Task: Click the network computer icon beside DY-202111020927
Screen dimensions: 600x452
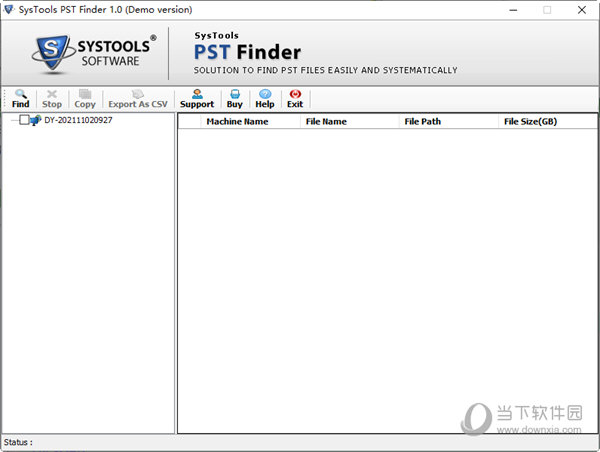Action: (35, 120)
